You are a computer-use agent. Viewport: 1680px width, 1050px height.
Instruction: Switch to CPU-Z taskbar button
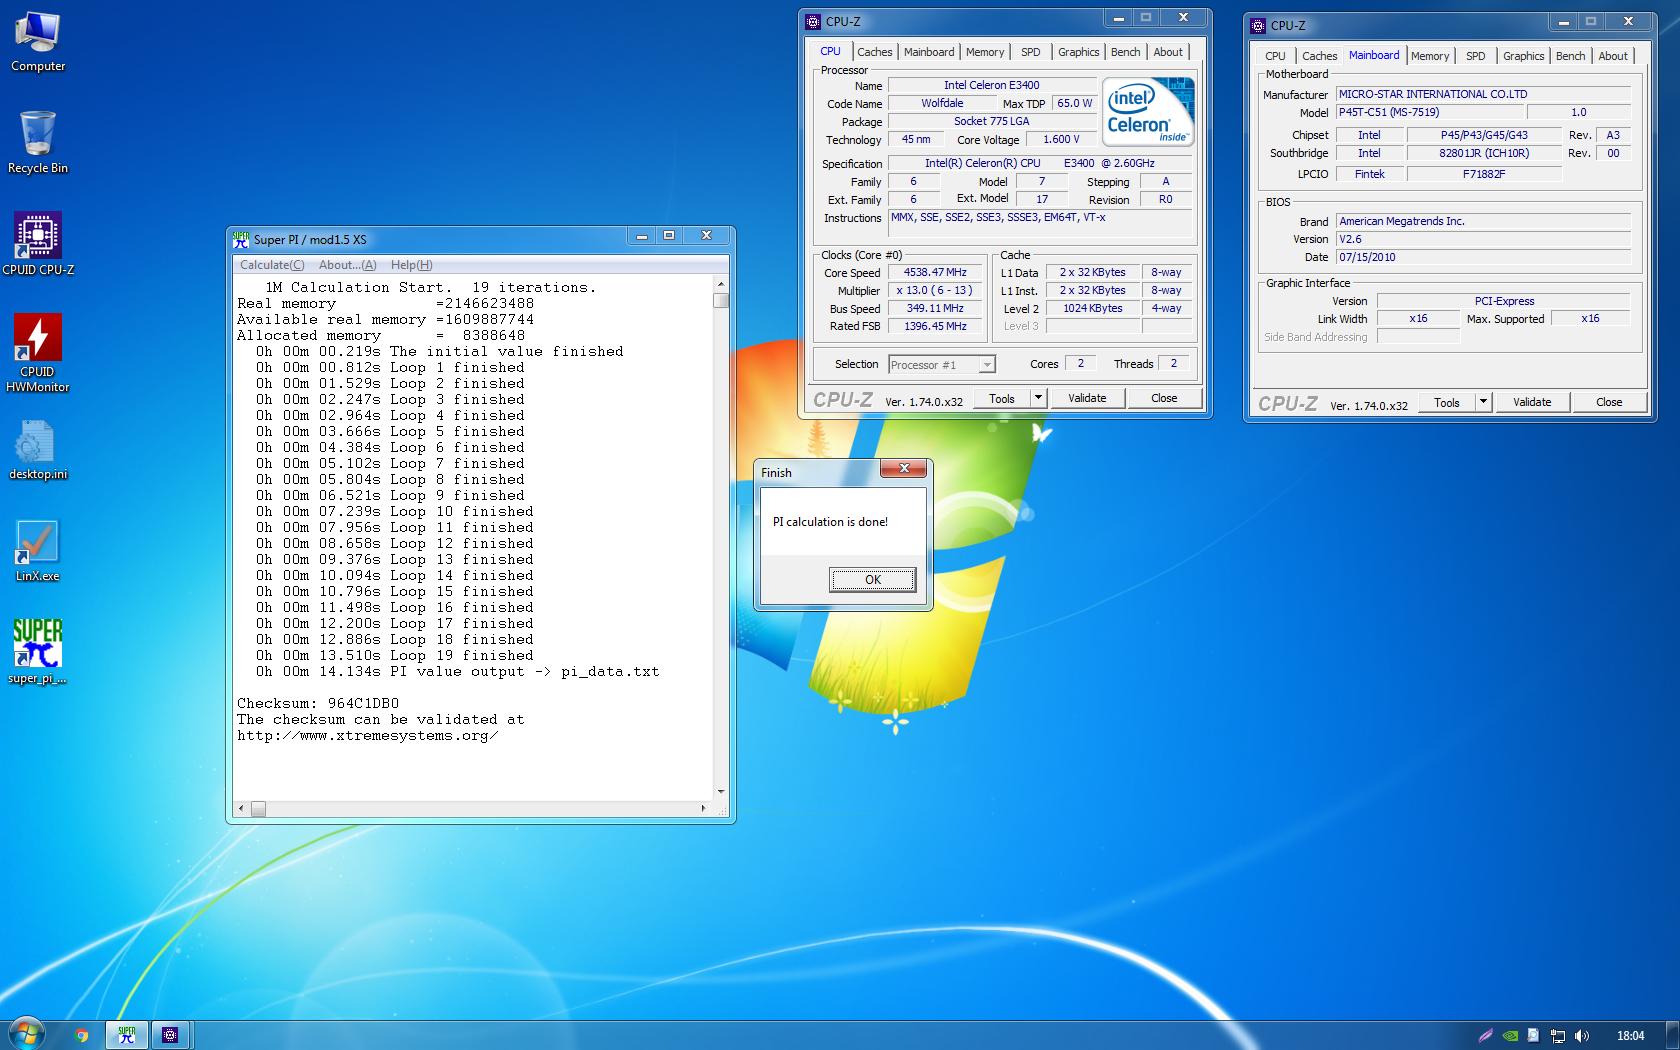click(170, 1035)
